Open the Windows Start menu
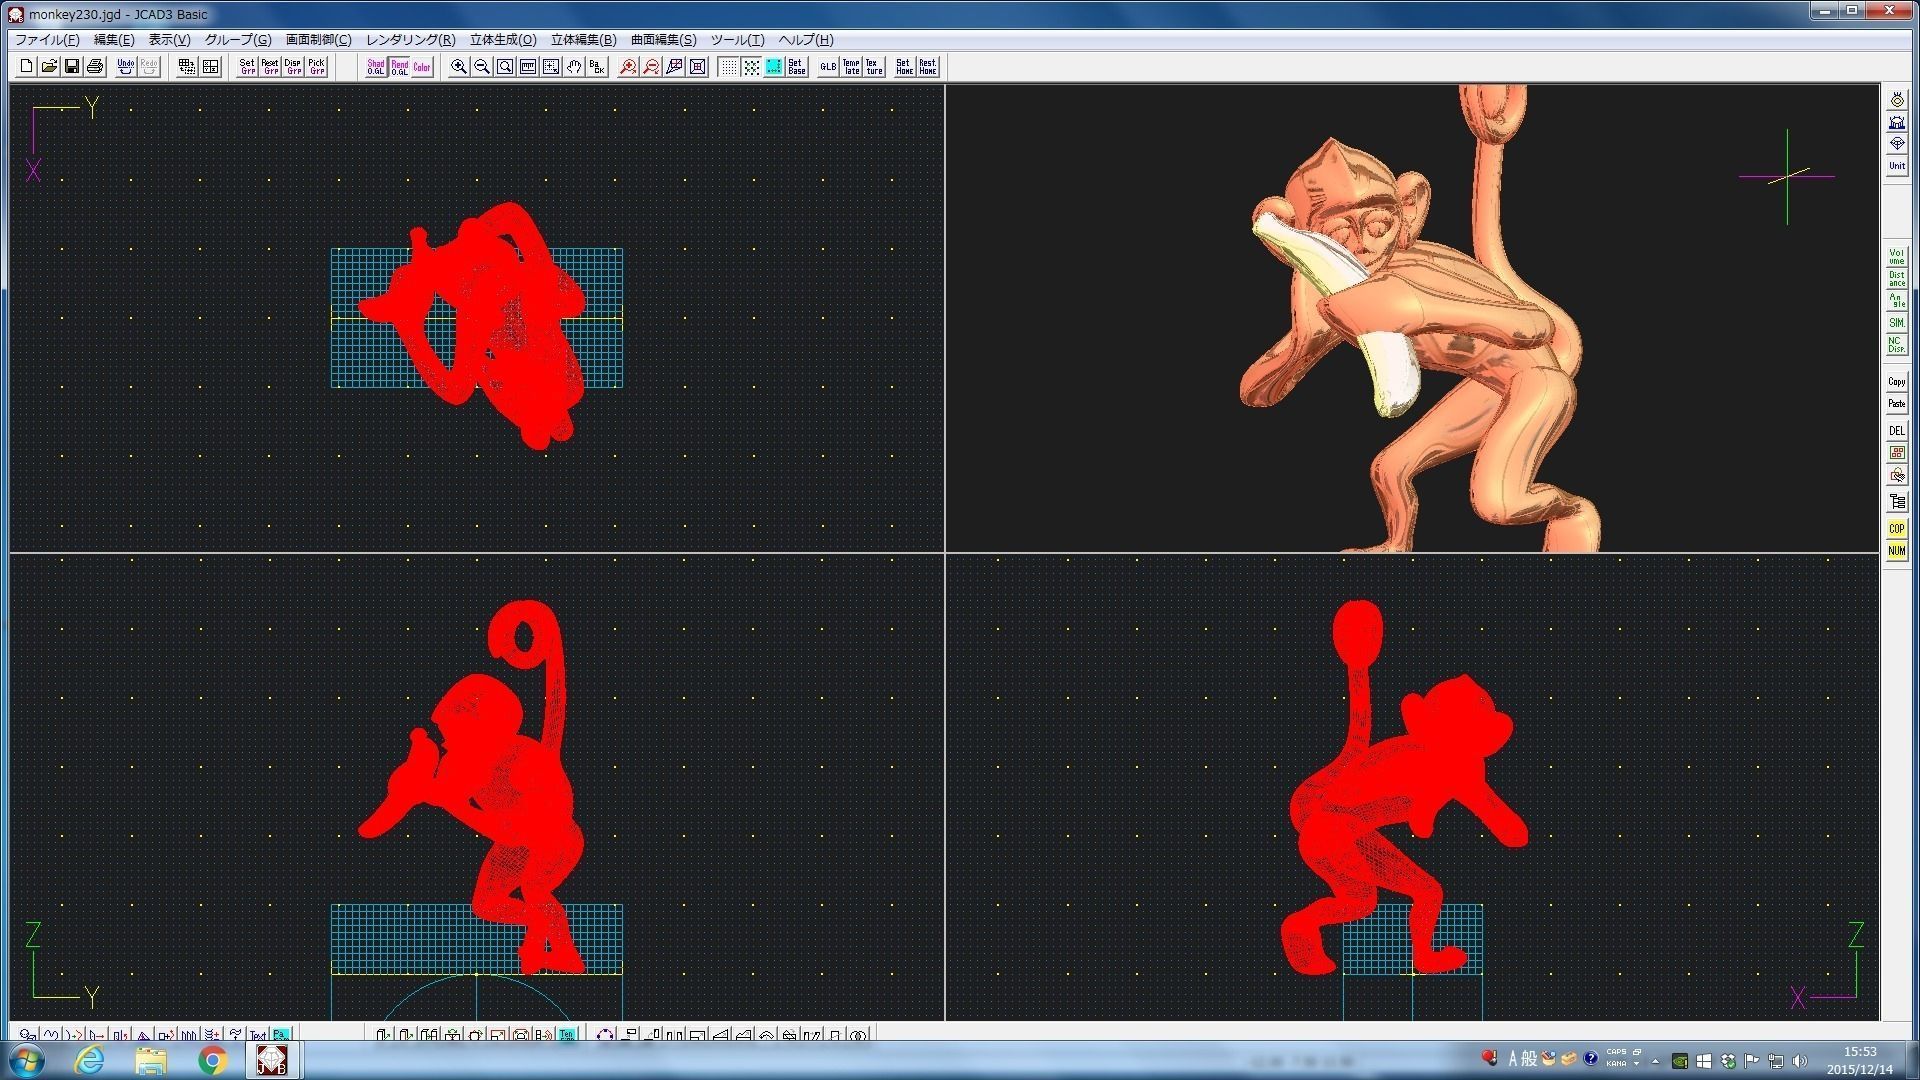Image resolution: width=1920 pixels, height=1080 pixels. (26, 1060)
